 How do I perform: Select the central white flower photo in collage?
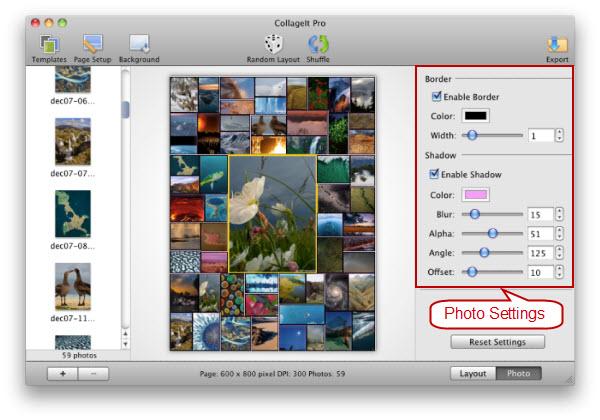tap(272, 214)
